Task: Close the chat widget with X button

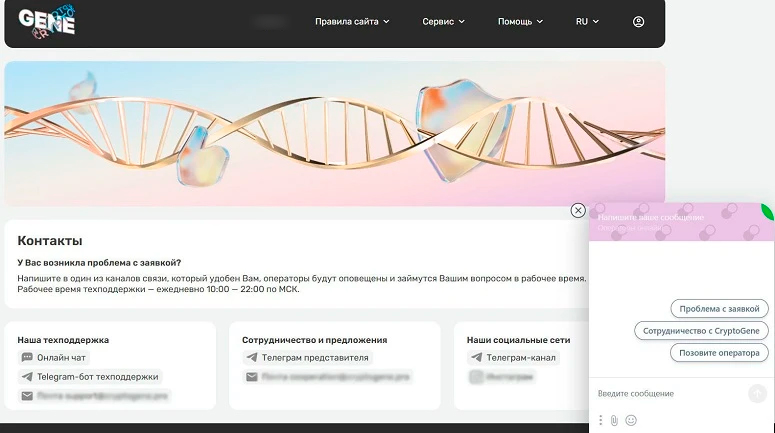Action: (578, 210)
